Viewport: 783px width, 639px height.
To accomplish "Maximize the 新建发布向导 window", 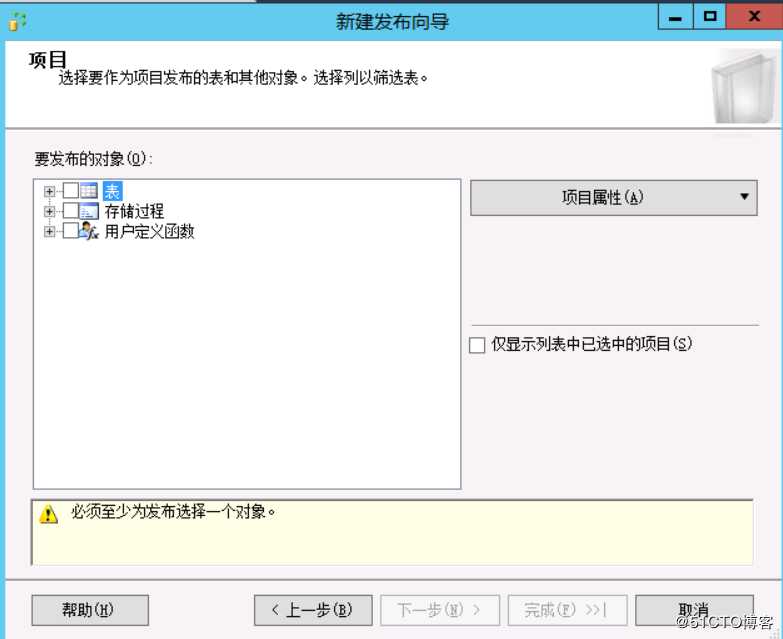I will (710, 17).
